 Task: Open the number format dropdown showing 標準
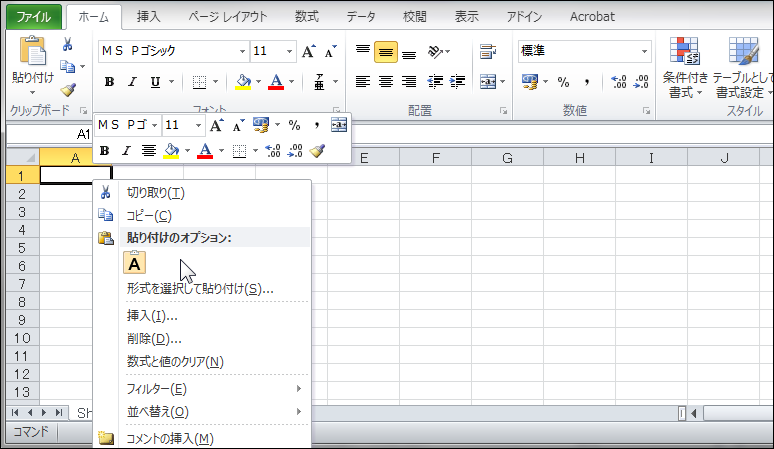[645, 52]
